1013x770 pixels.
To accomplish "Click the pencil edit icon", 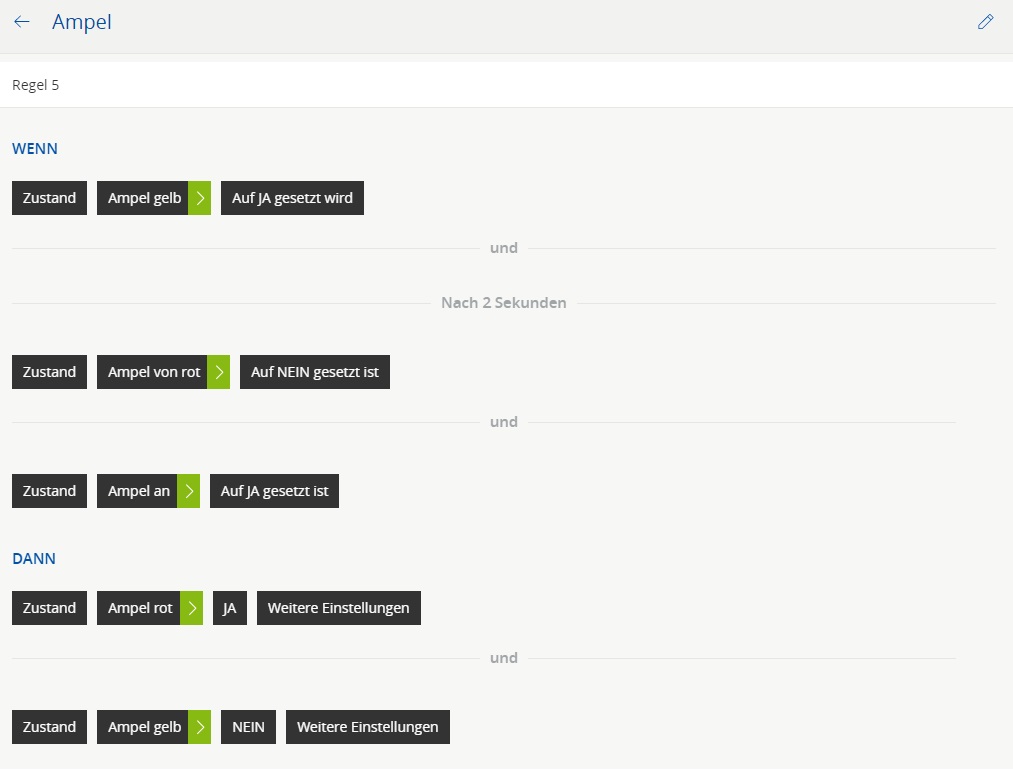I will [x=985, y=22].
